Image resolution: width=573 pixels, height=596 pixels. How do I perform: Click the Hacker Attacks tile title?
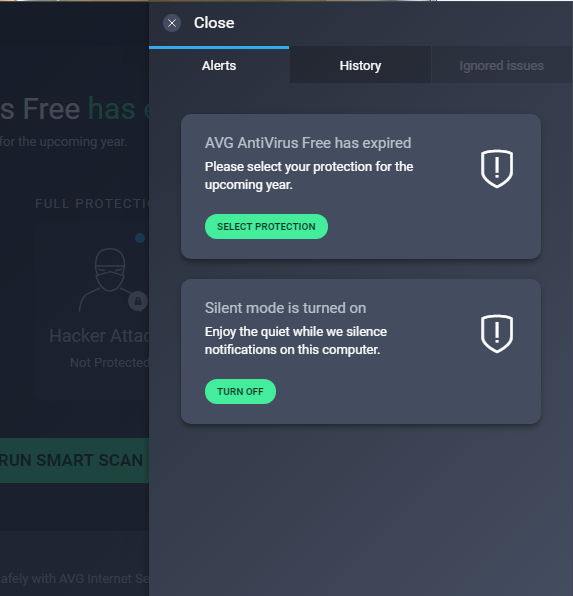(x=99, y=336)
